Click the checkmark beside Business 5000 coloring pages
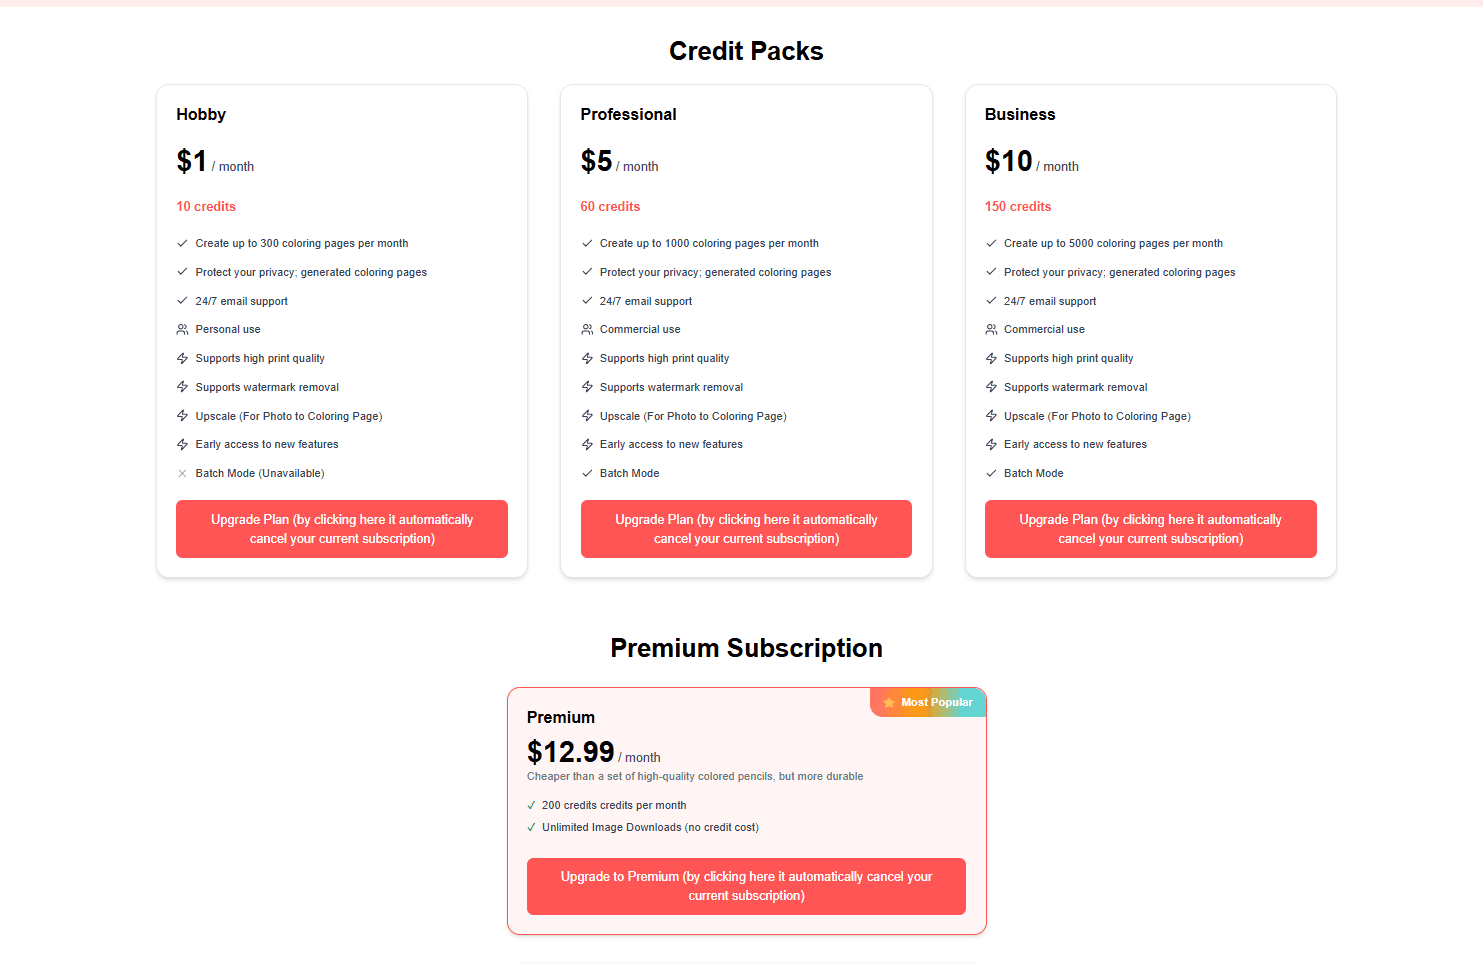The width and height of the screenshot is (1483, 964). point(991,243)
